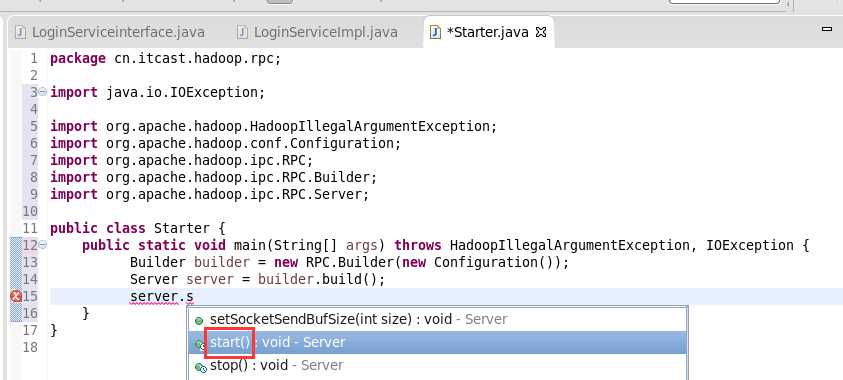
Task: Close the Starter.java tab
Action: pyautogui.click(x=541, y=32)
